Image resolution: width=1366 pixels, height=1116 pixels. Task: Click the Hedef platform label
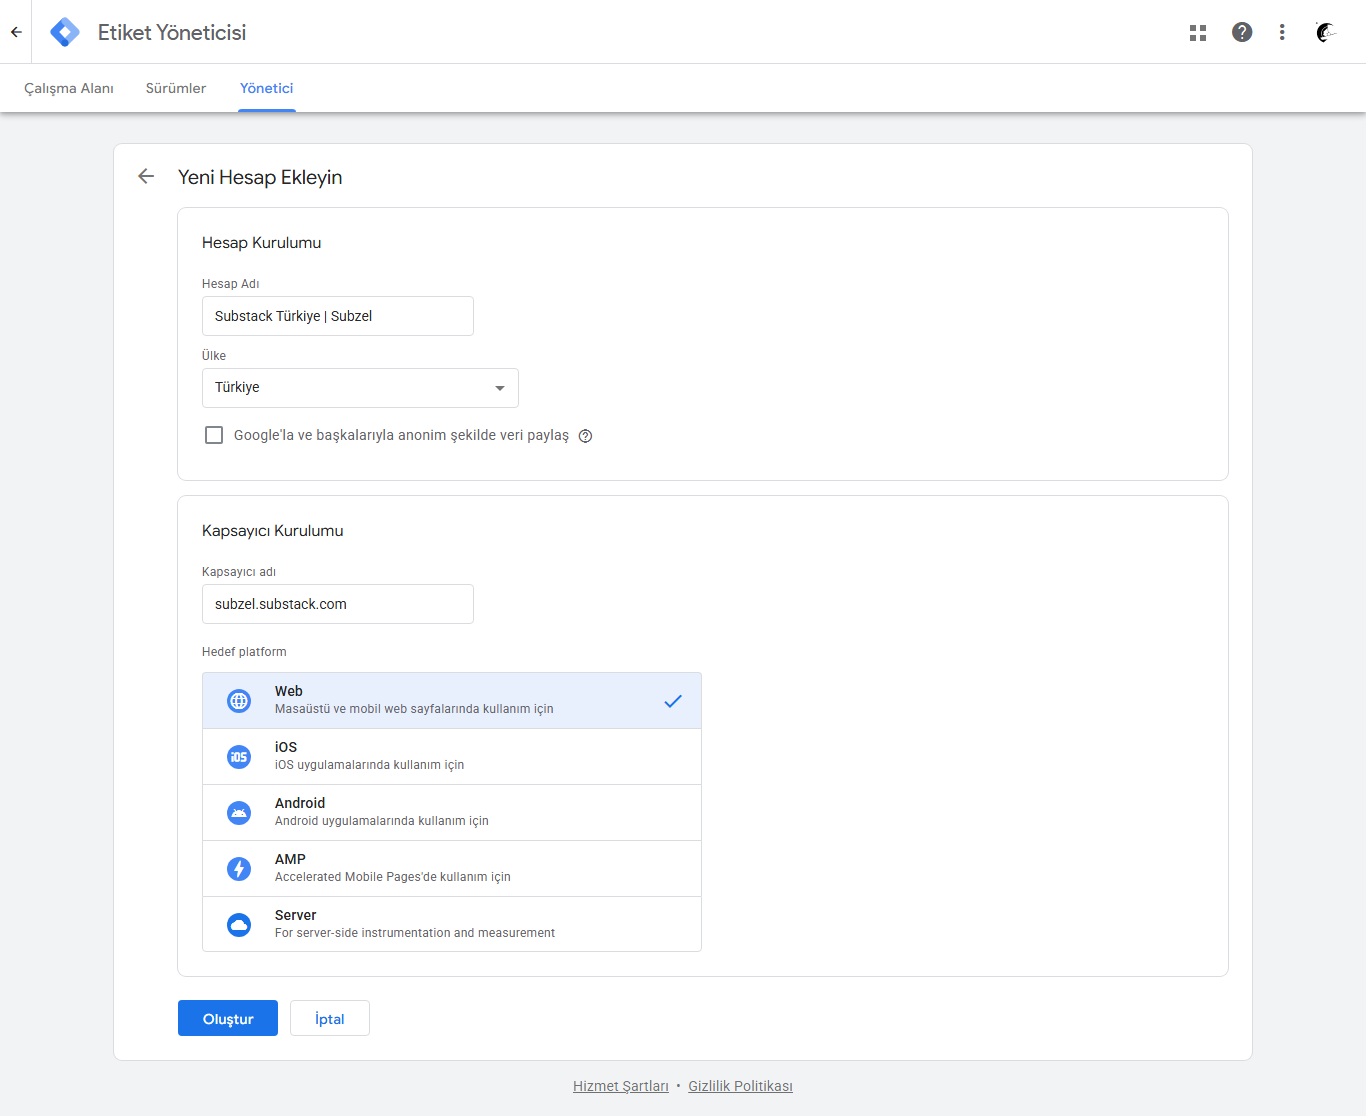click(244, 652)
